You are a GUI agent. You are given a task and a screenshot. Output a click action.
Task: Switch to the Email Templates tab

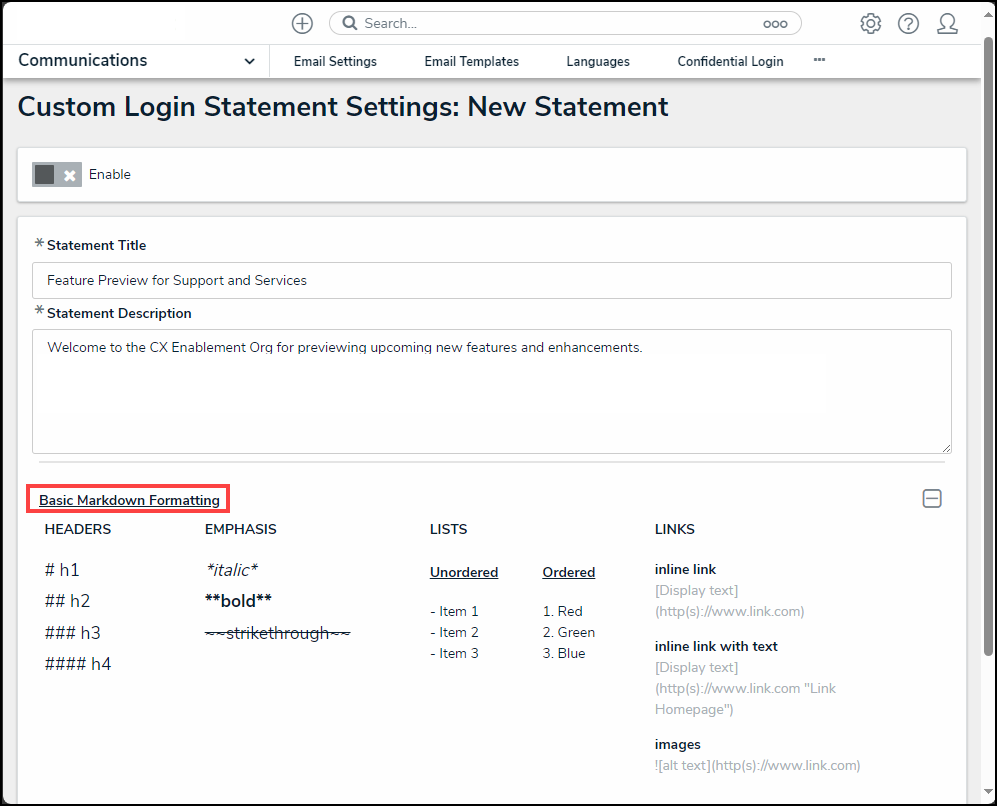point(471,61)
